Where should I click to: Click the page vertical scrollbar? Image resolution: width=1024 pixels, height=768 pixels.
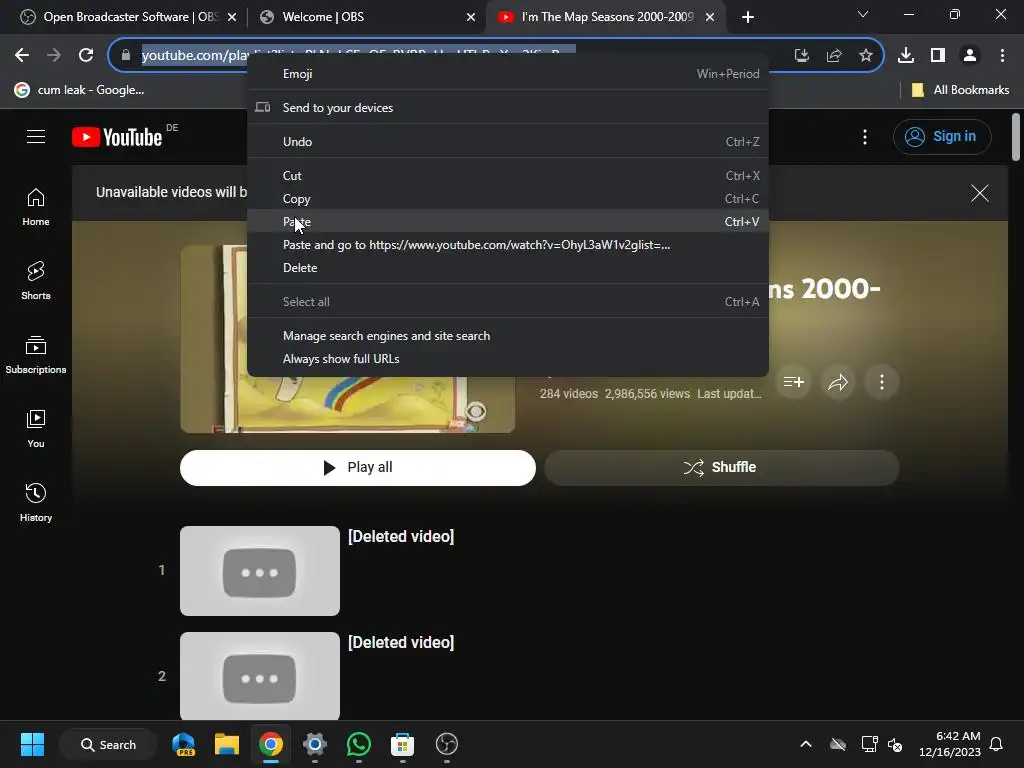point(1016,137)
